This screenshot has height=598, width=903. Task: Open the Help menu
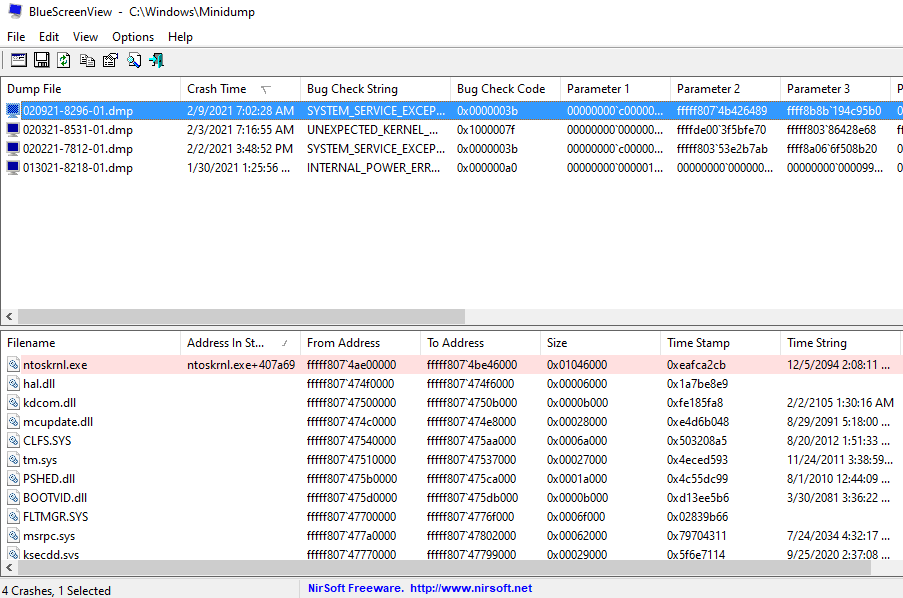point(180,37)
